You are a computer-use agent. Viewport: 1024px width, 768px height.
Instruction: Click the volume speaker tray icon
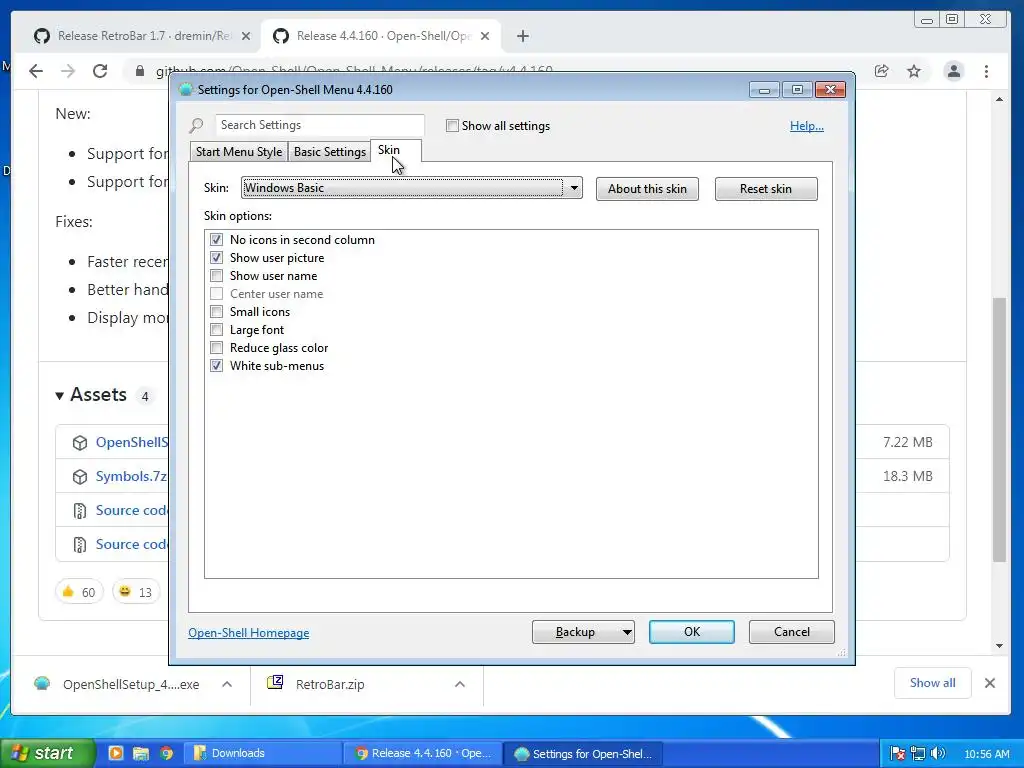tap(938, 753)
